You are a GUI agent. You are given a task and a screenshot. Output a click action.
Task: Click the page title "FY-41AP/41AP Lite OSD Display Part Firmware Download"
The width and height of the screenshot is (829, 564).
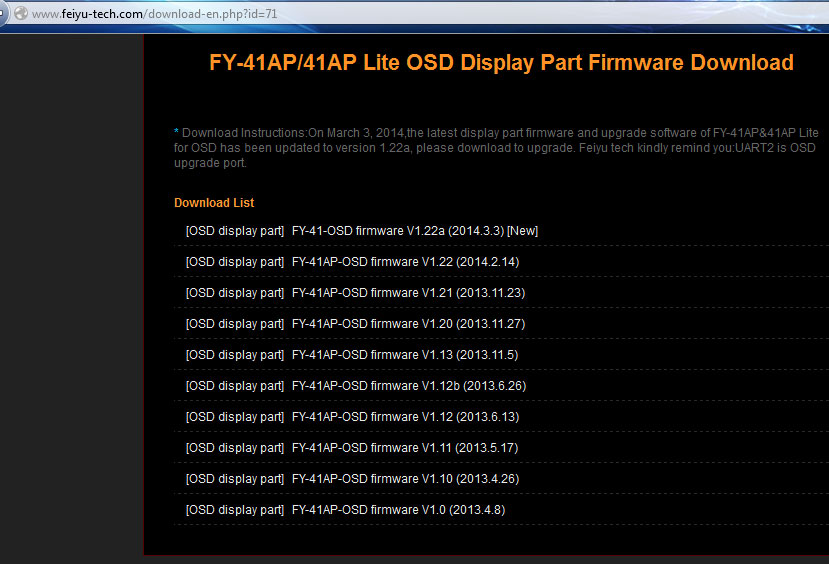501,62
